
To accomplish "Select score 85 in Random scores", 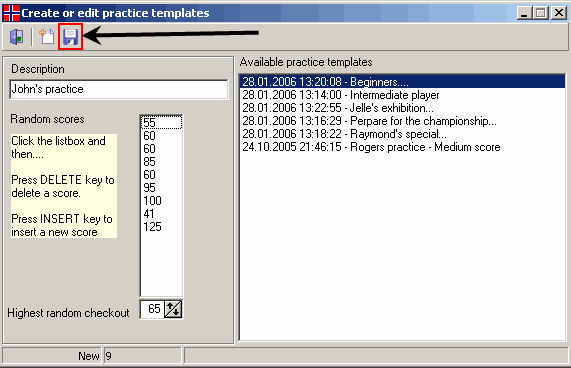I will point(161,162).
